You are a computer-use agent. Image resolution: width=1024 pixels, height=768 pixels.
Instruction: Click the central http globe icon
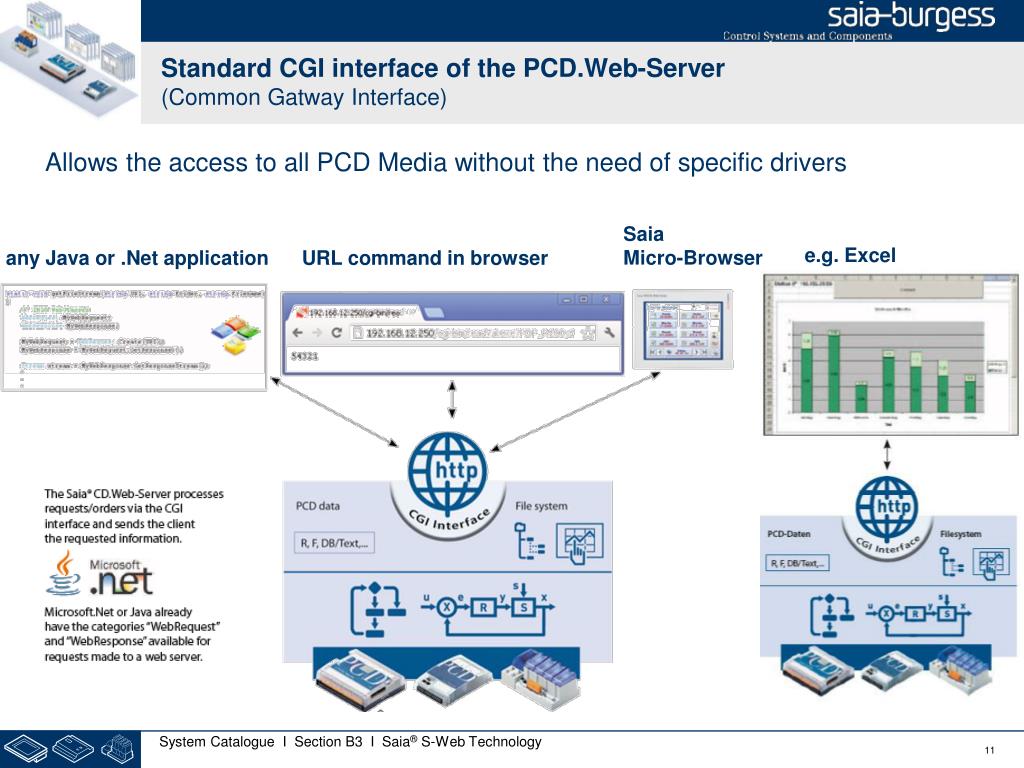[448, 472]
